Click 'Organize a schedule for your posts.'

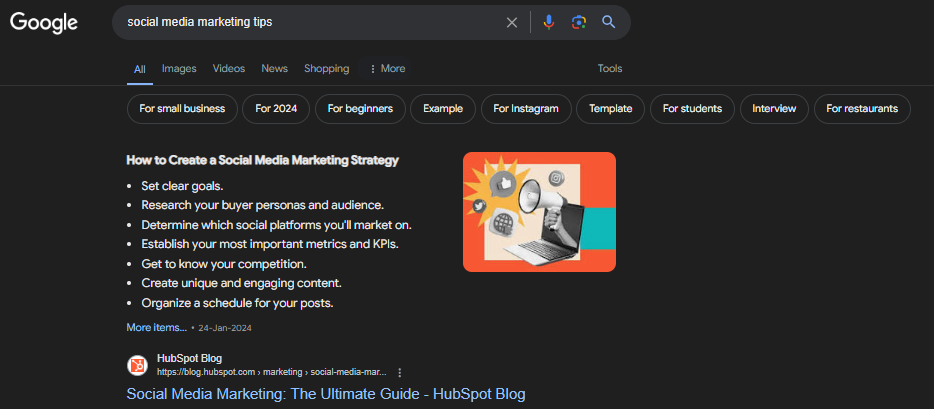(x=237, y=303)
